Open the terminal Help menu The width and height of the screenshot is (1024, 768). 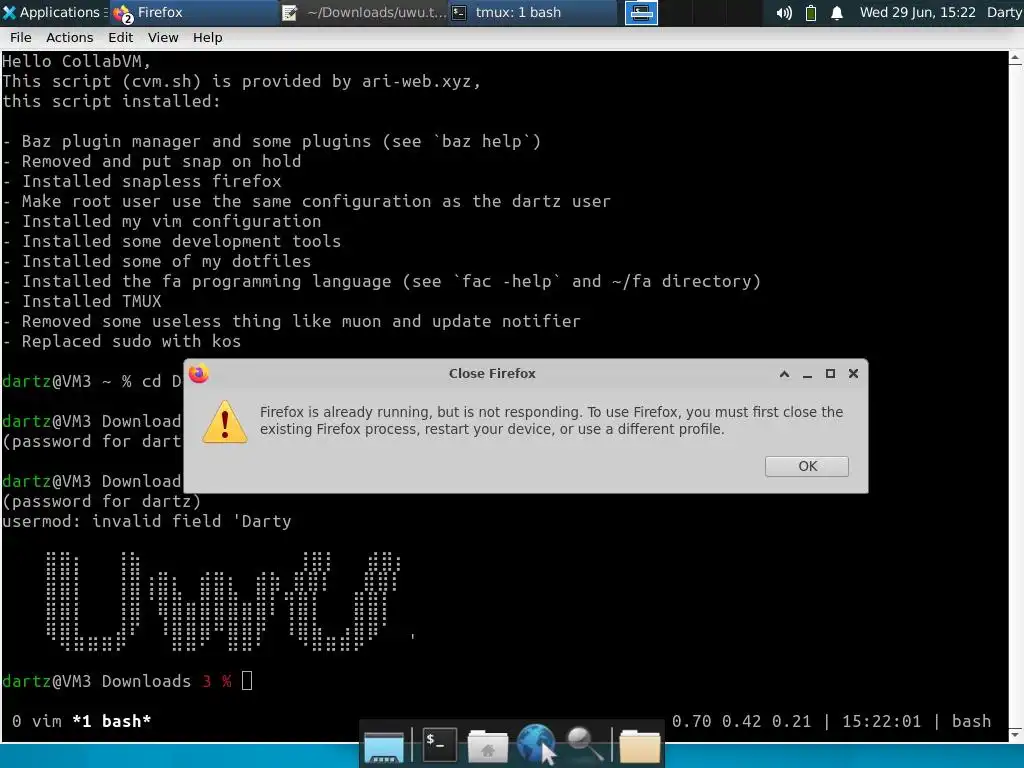coord(207,38)
